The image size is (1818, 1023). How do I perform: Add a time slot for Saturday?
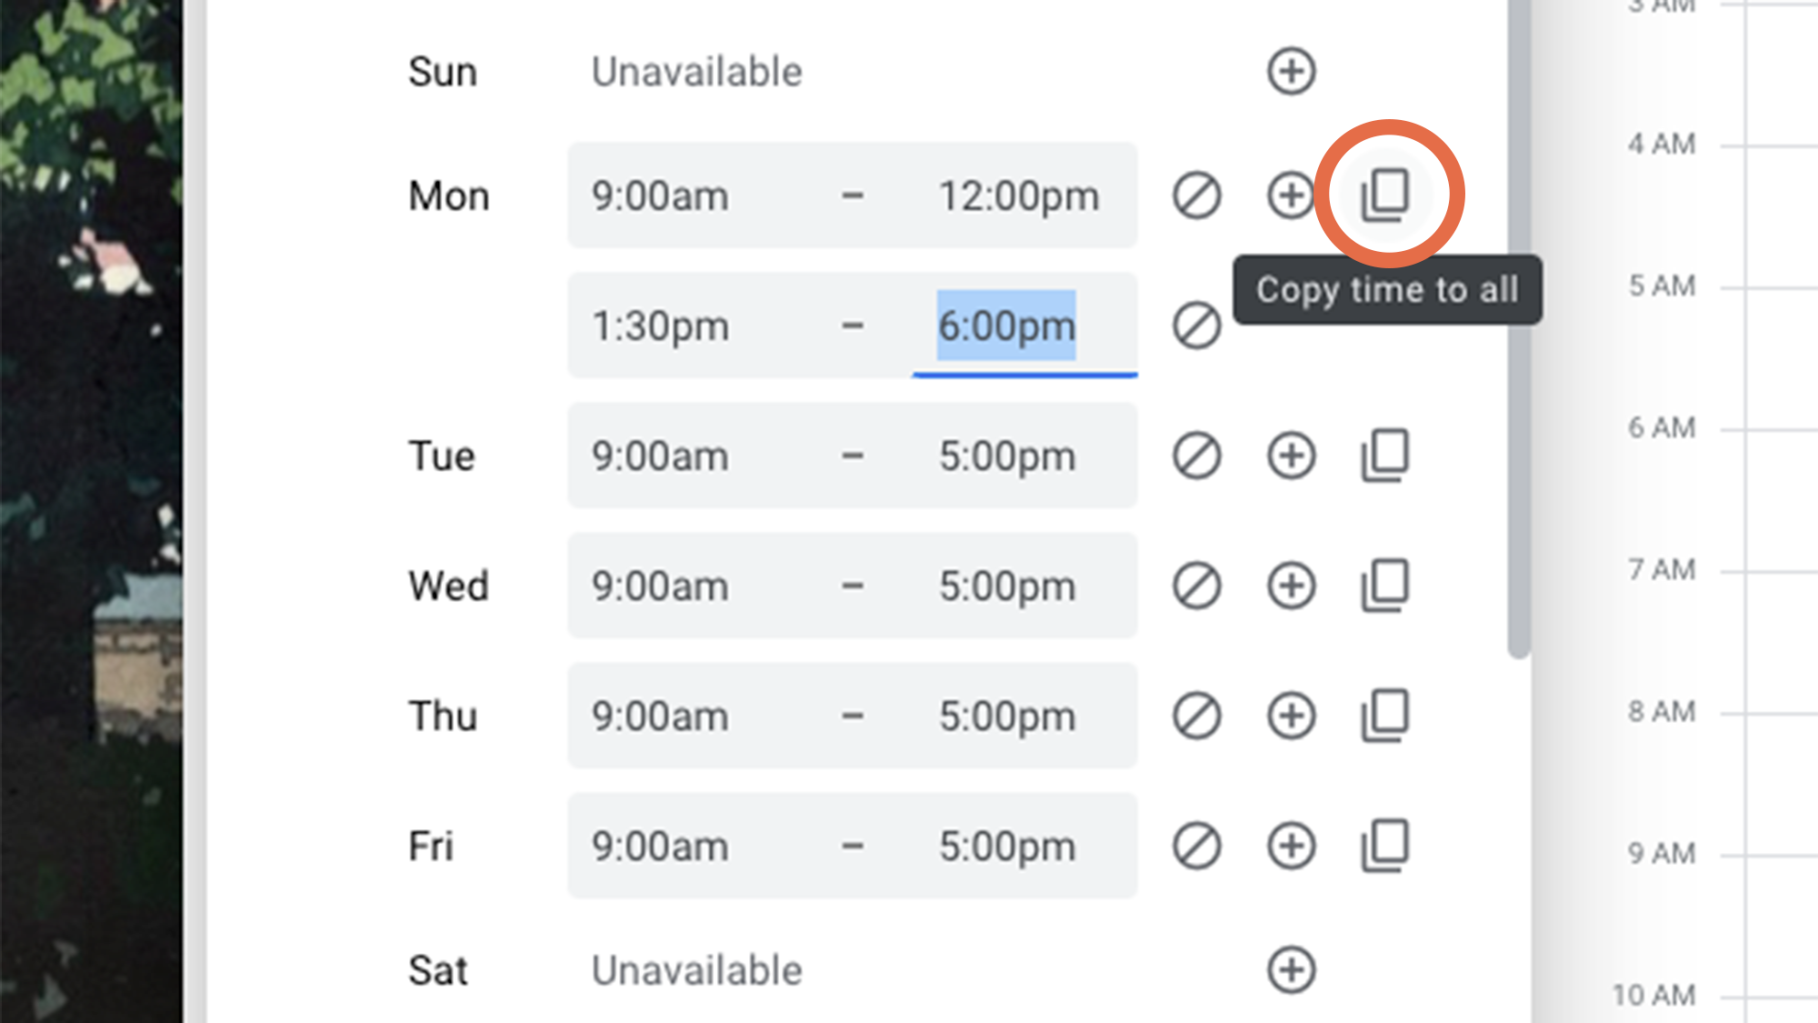point(1290,968)
